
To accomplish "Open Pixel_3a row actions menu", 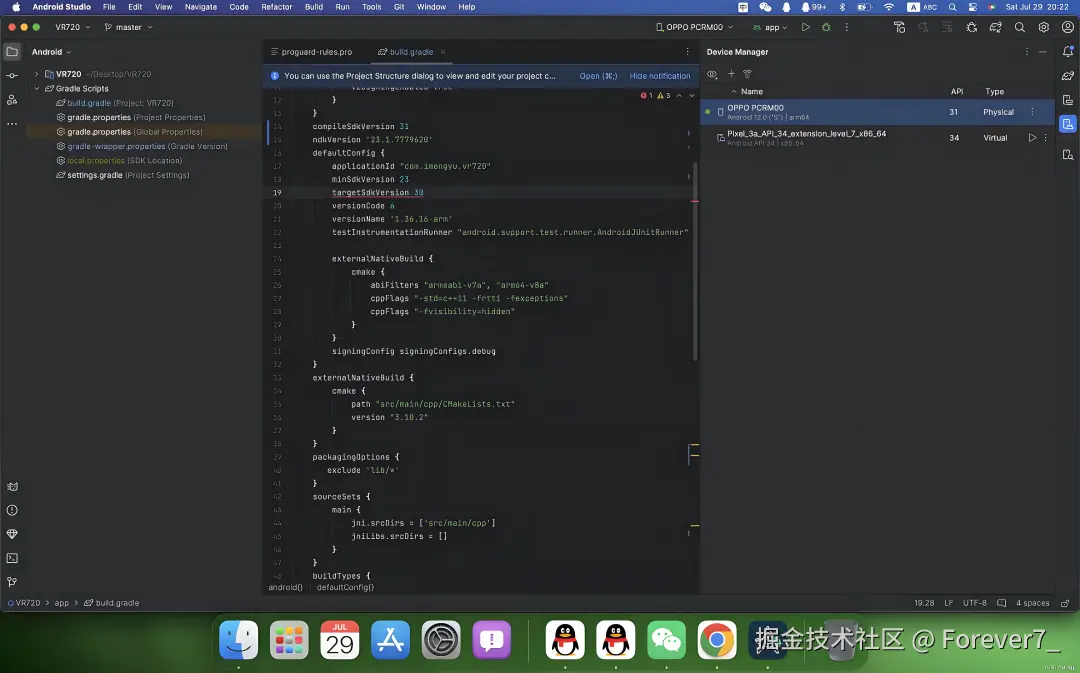I will click(1046, 138).
